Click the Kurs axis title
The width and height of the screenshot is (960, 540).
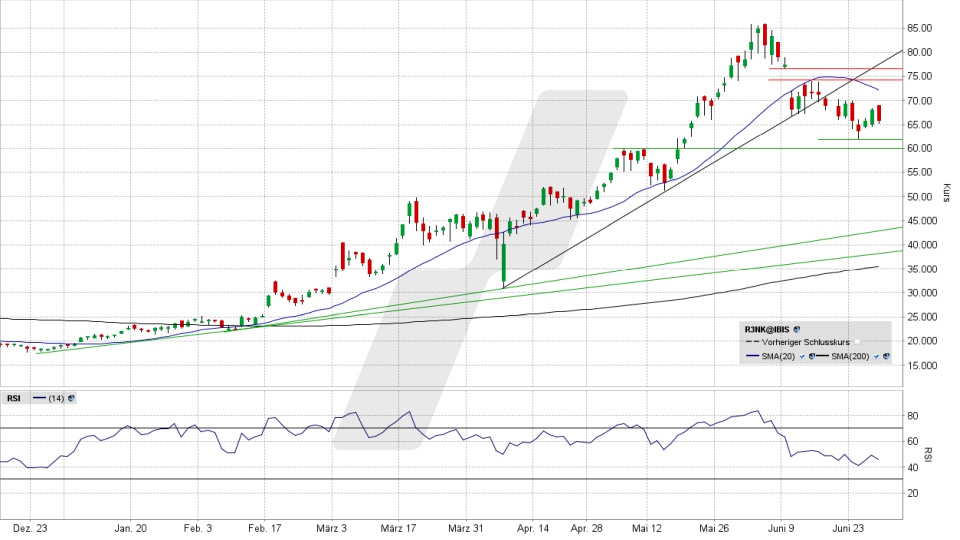point(947,193)
